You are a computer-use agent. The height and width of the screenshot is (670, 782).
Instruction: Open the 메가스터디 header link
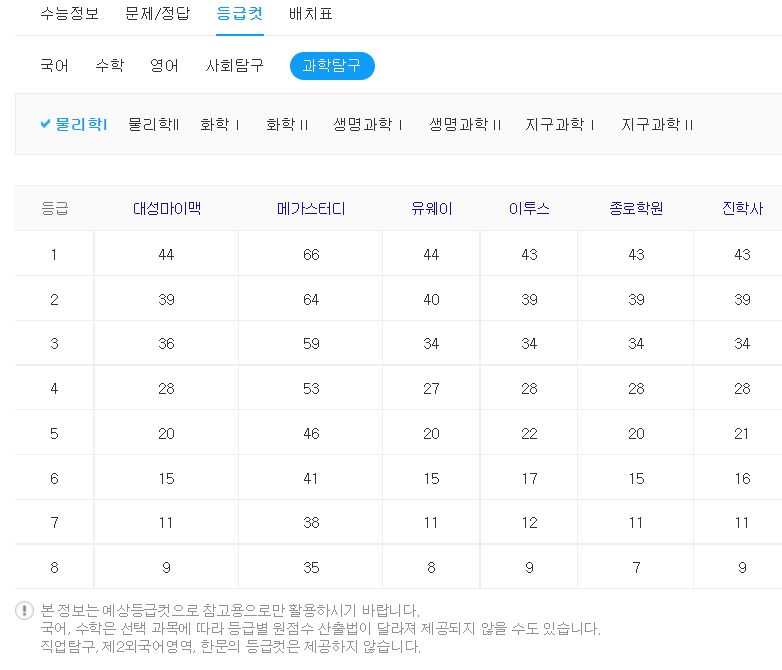[311, 209]
